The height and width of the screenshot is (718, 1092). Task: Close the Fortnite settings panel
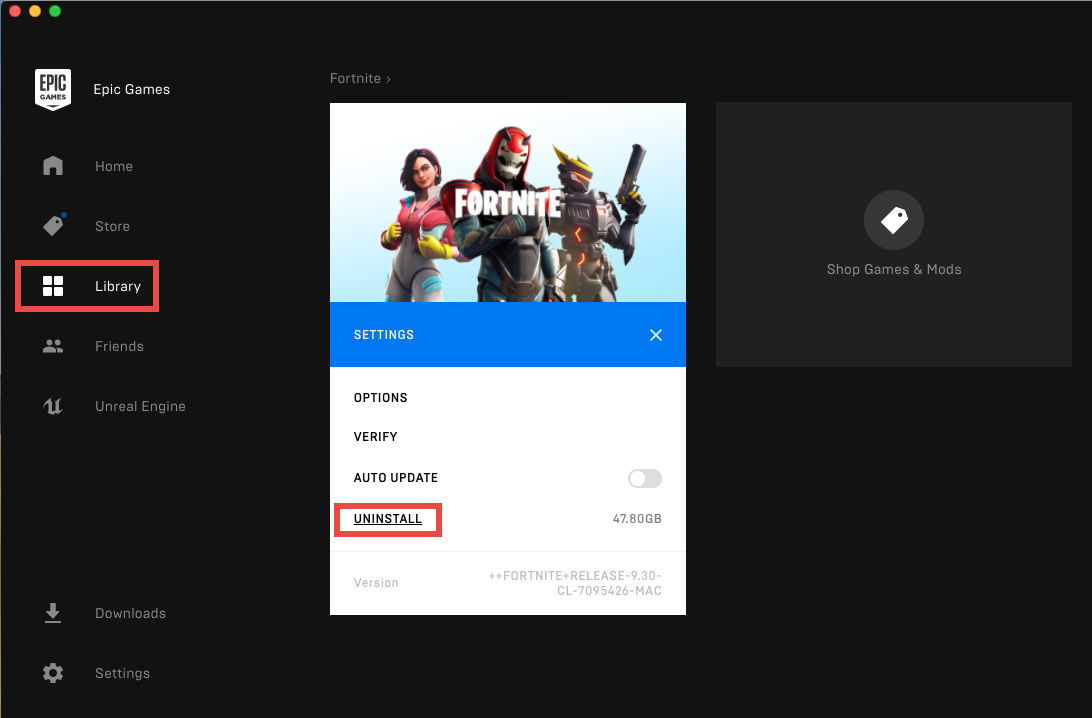[x=656, y=335]
